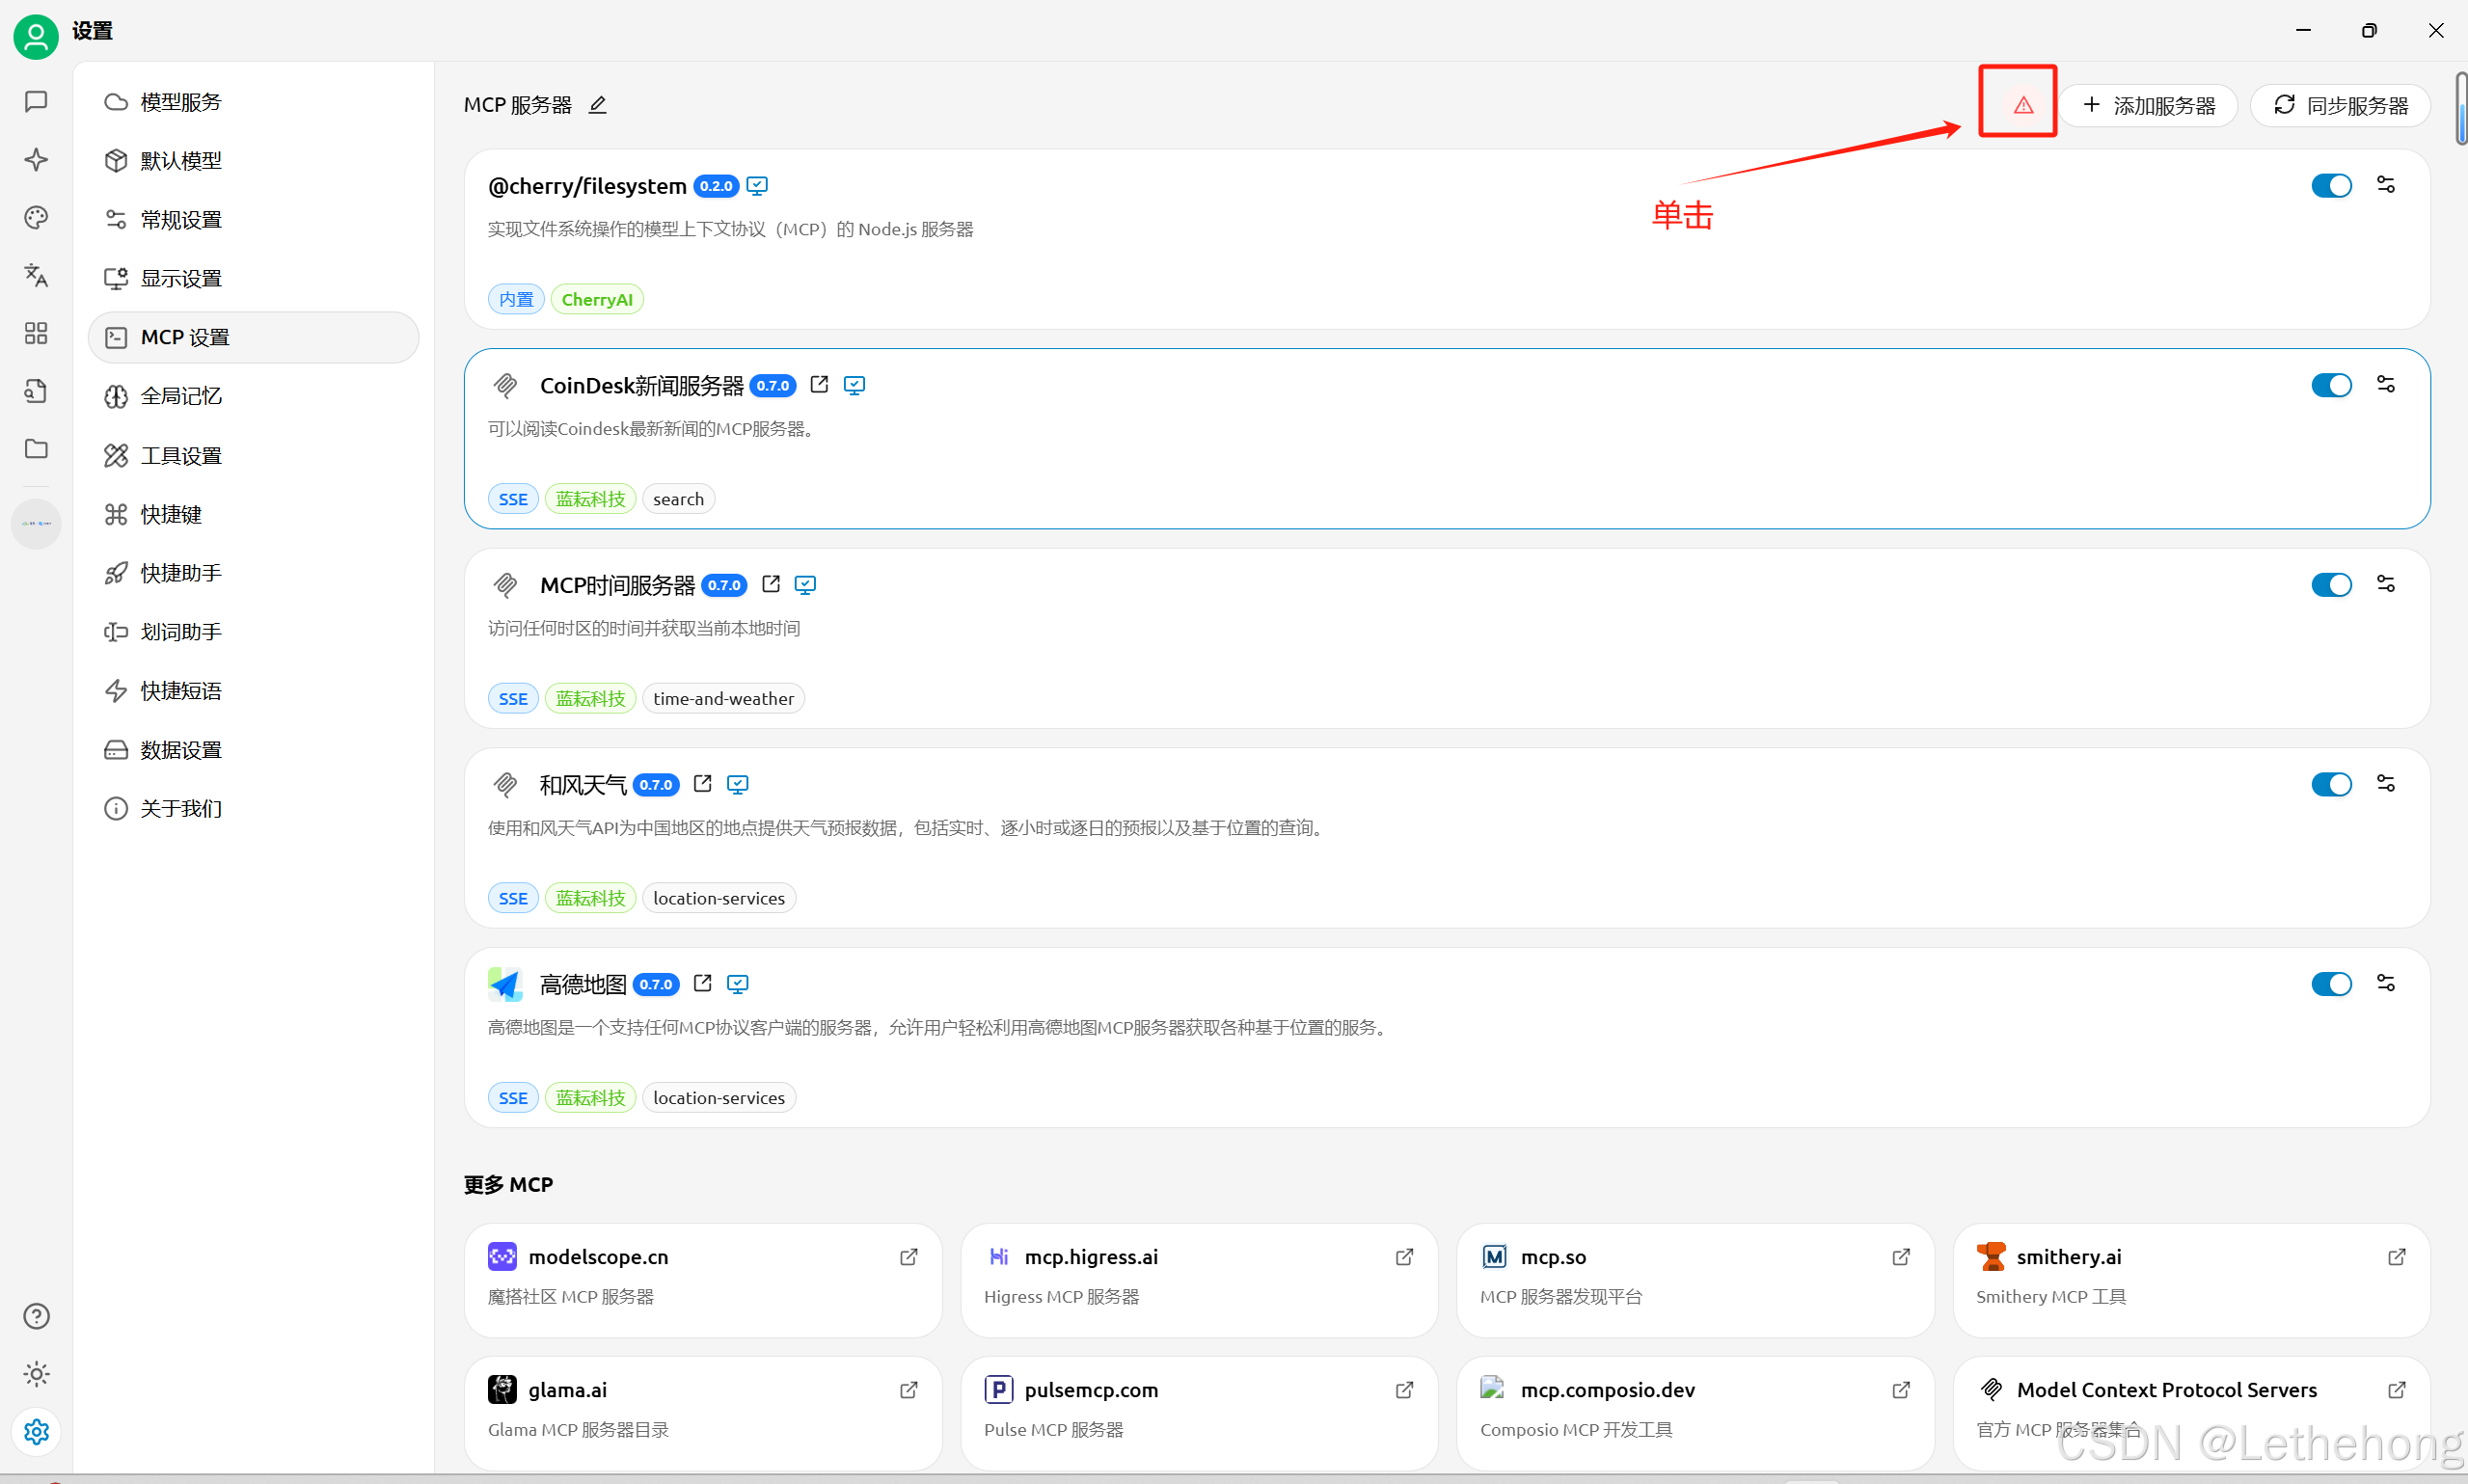The width and height of the screenshot is (2468, 1484).
Task: Click the search tag on CoinDesk card
Action: tap(678, 499)
